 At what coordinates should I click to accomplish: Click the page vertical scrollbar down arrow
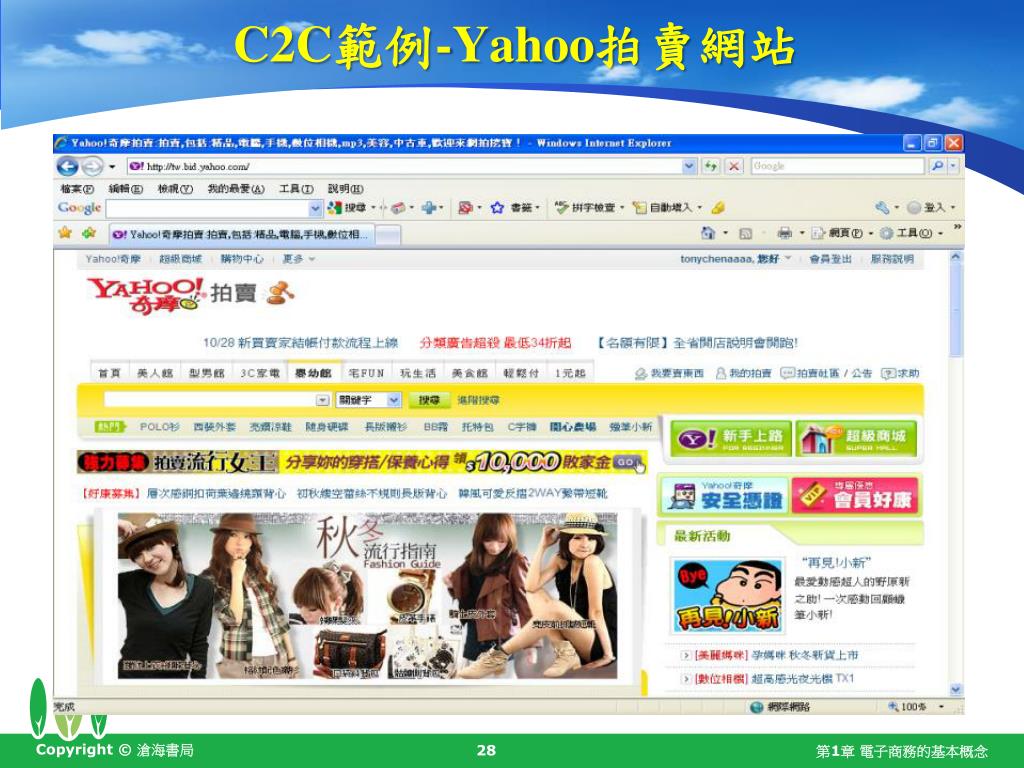(955, 690)
